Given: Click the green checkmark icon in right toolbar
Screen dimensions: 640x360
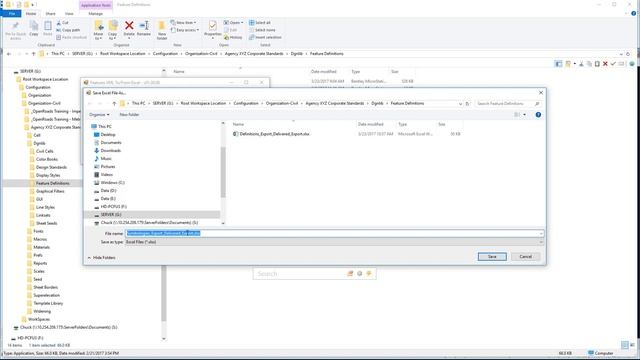Looking at the screenshot, I should point(613,64).
